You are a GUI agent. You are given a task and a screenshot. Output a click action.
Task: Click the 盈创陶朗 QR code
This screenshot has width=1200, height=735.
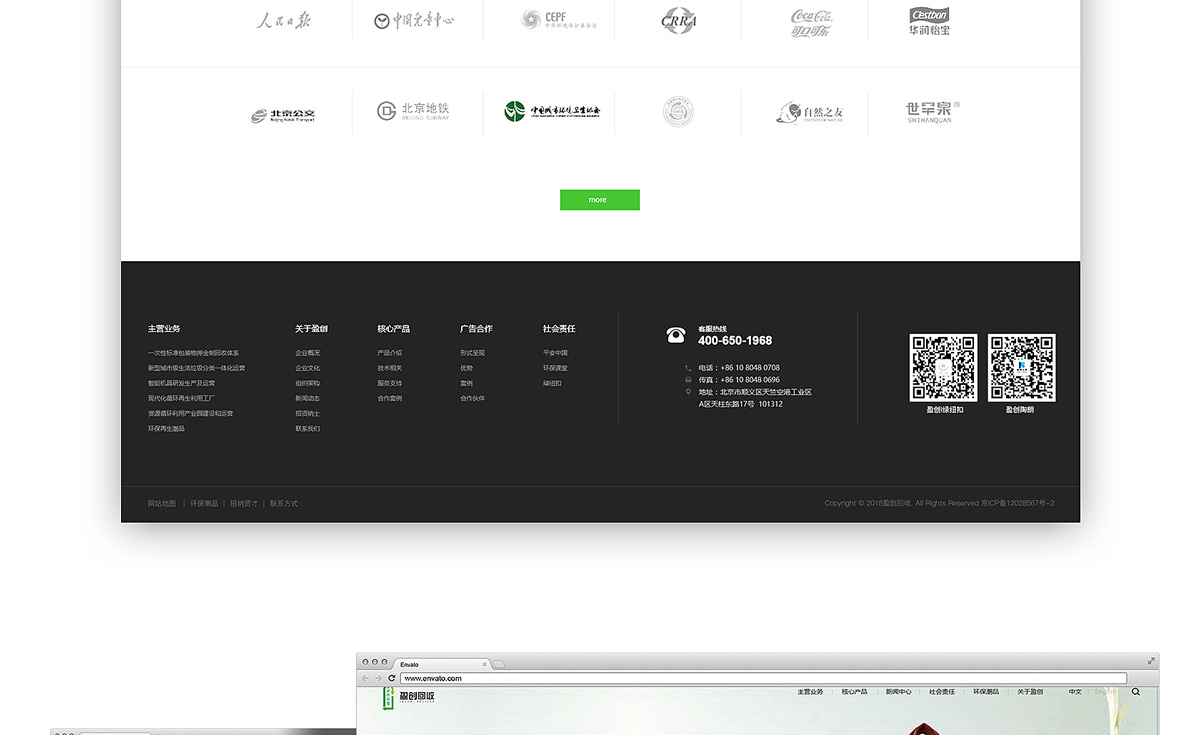1022,368
